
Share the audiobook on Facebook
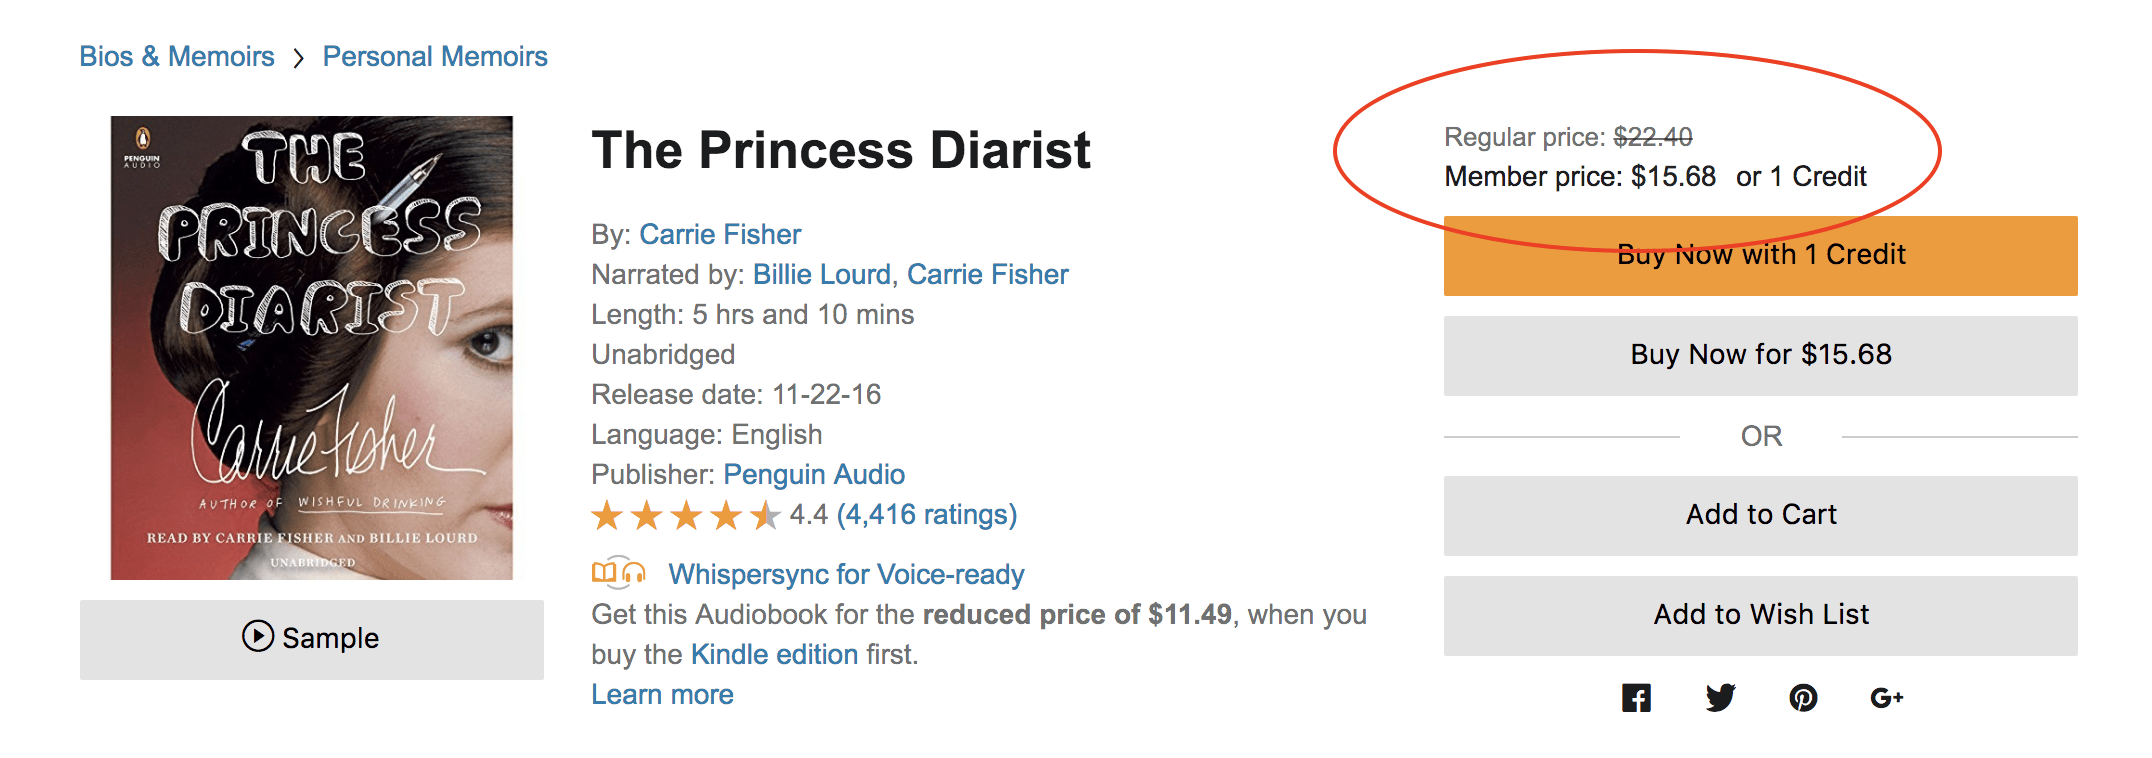coord(1637,698)
